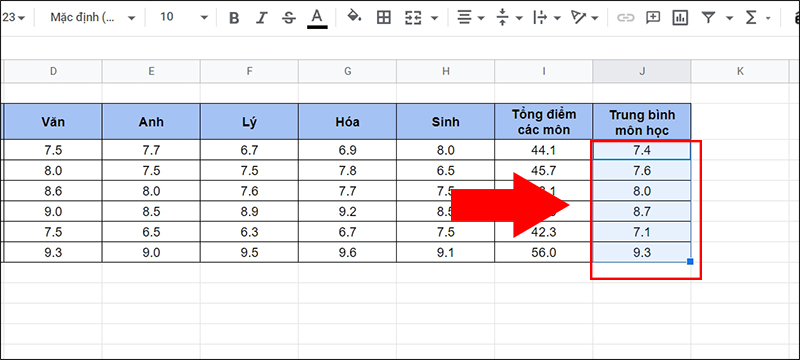
Task: Open the text color picker
Action: click(317, 18)
